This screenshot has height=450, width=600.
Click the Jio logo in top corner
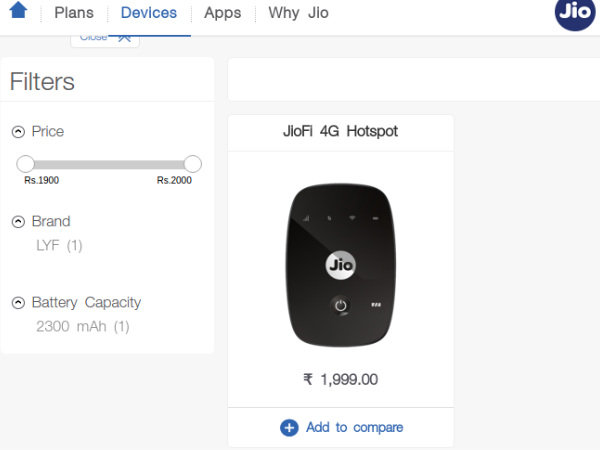tap(576, 13)
